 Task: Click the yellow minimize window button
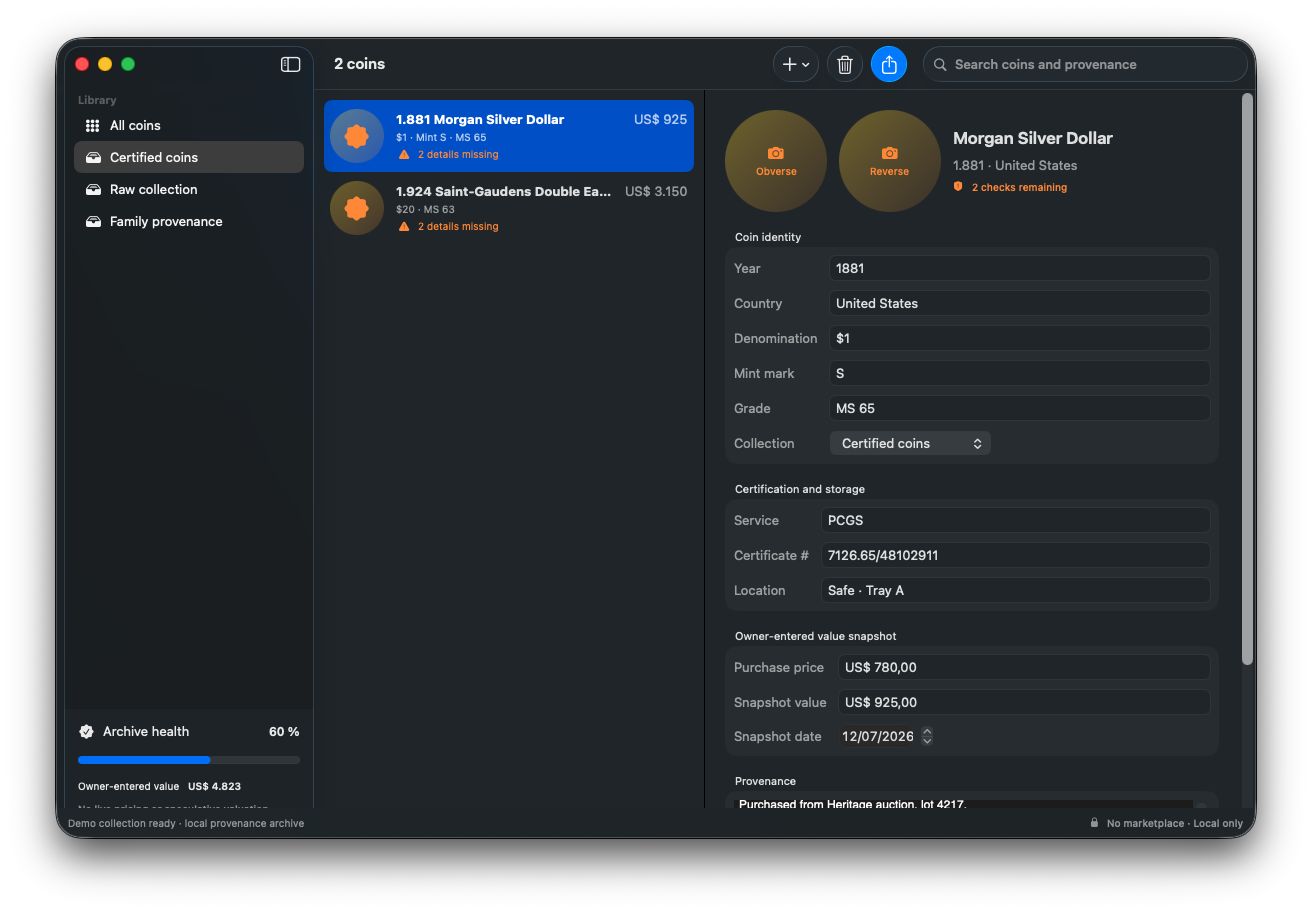[105, 64]
